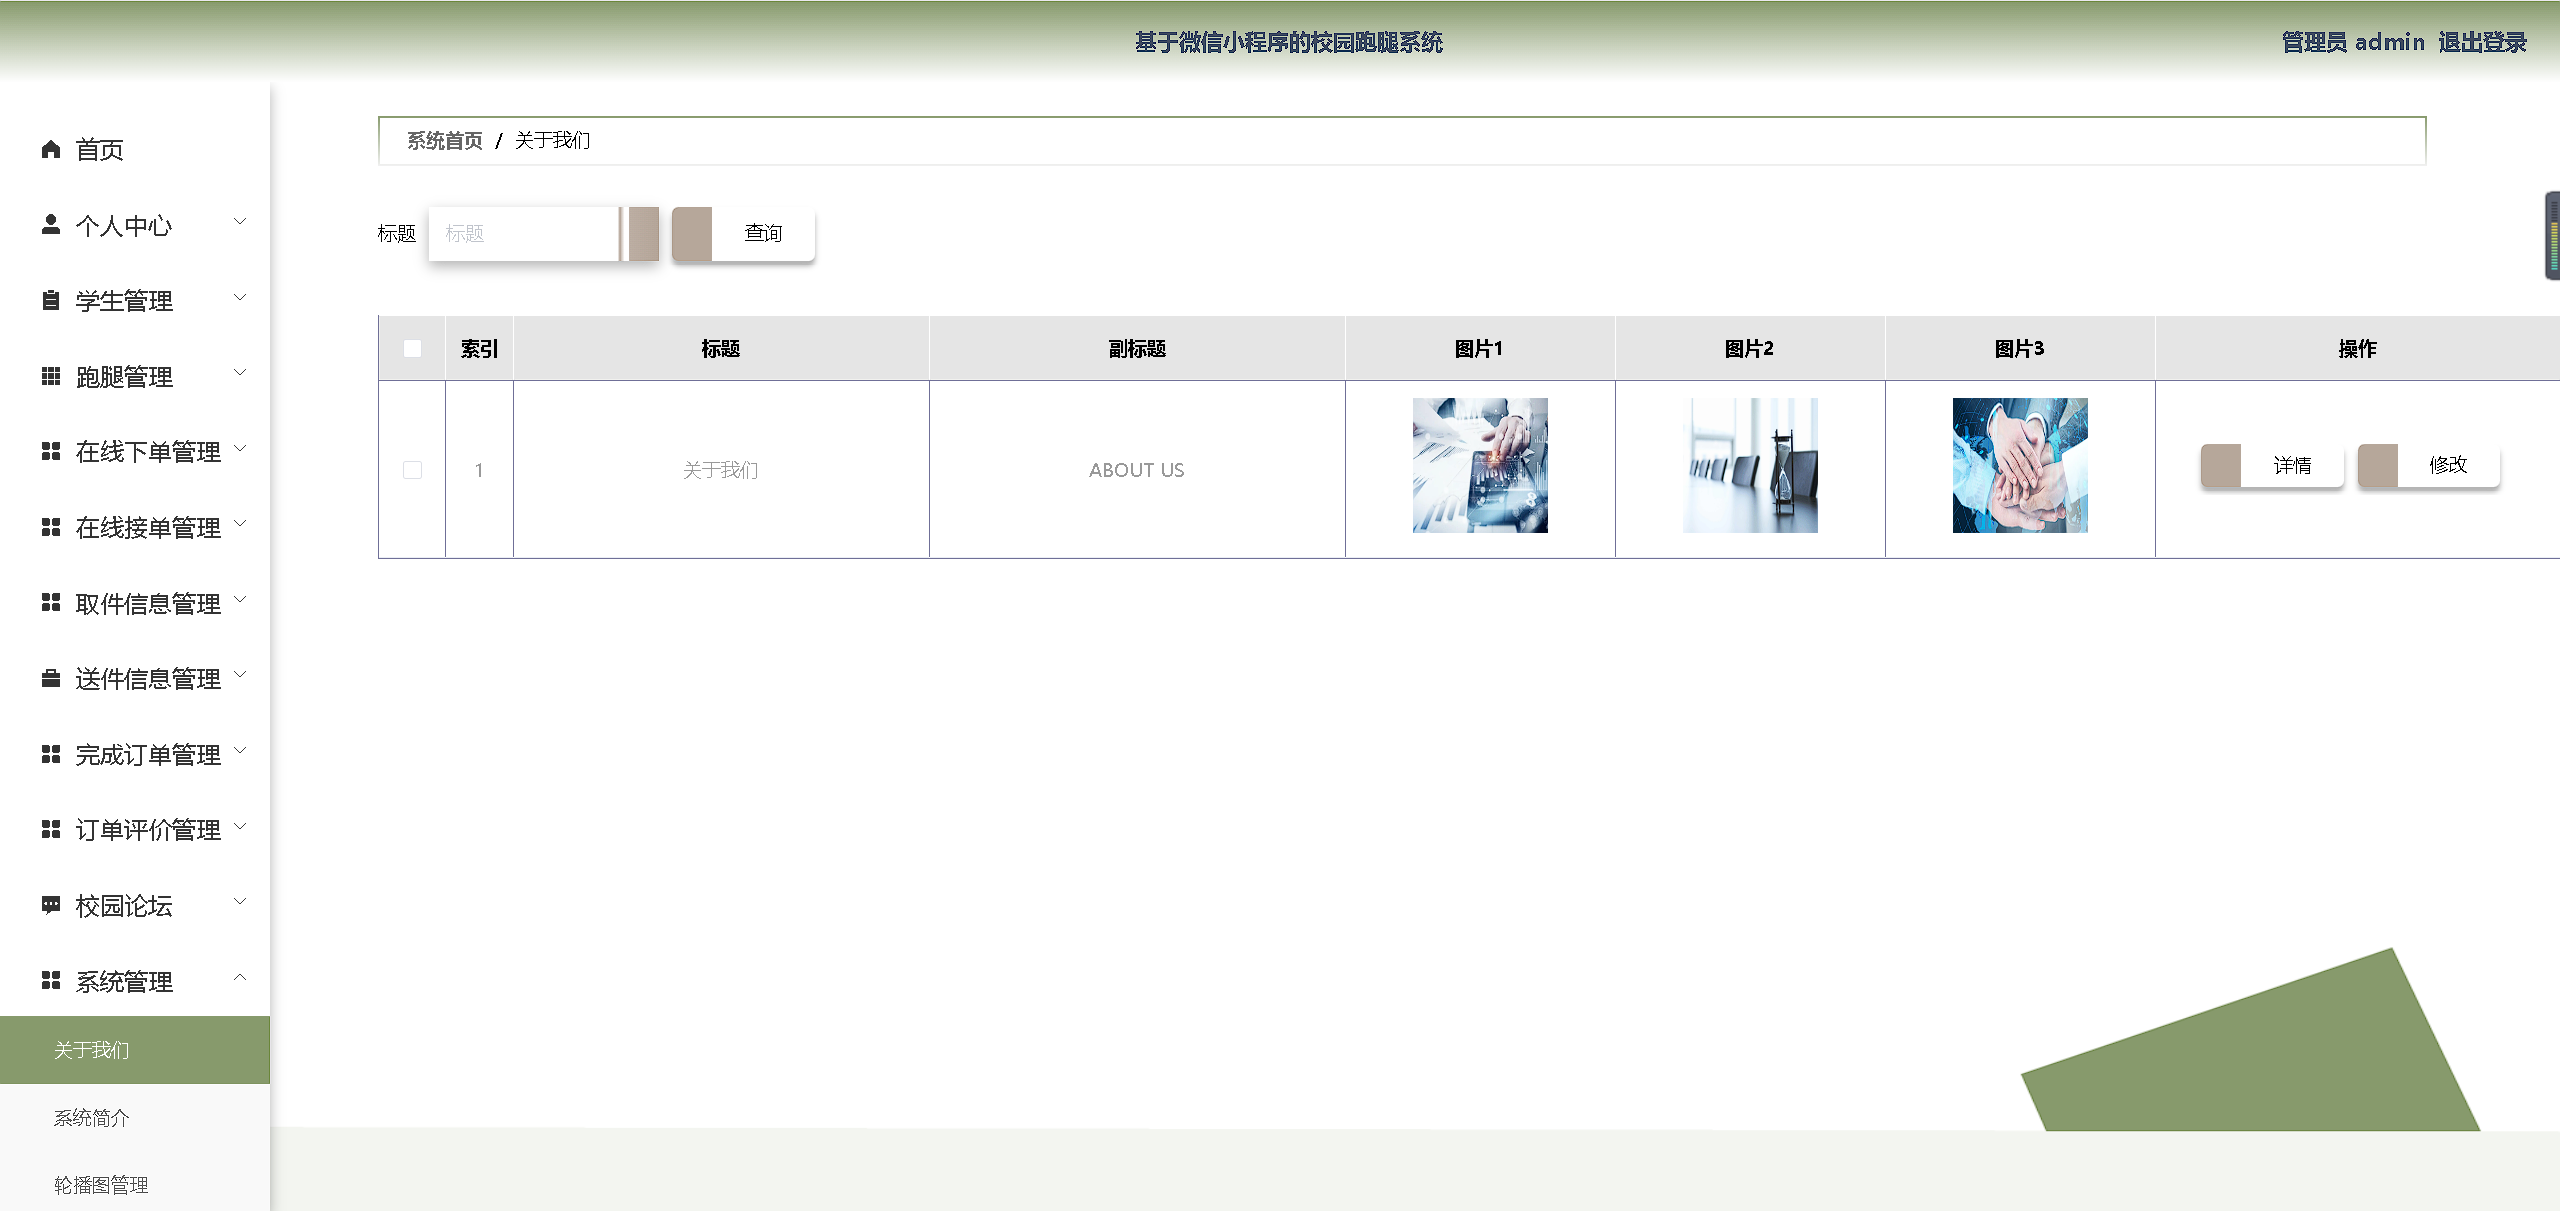Click the briefcase icon for 送件信息管理
Image resolution: width=2560 pixels, height=1211 pixels.
(x=51, y=679)
